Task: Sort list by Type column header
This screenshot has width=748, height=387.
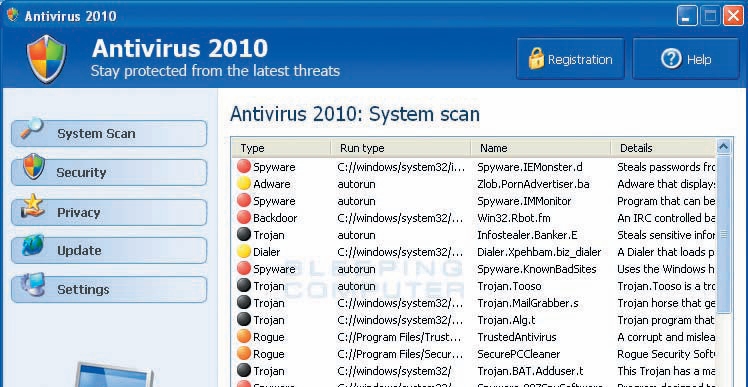Action: coord(281,148)
